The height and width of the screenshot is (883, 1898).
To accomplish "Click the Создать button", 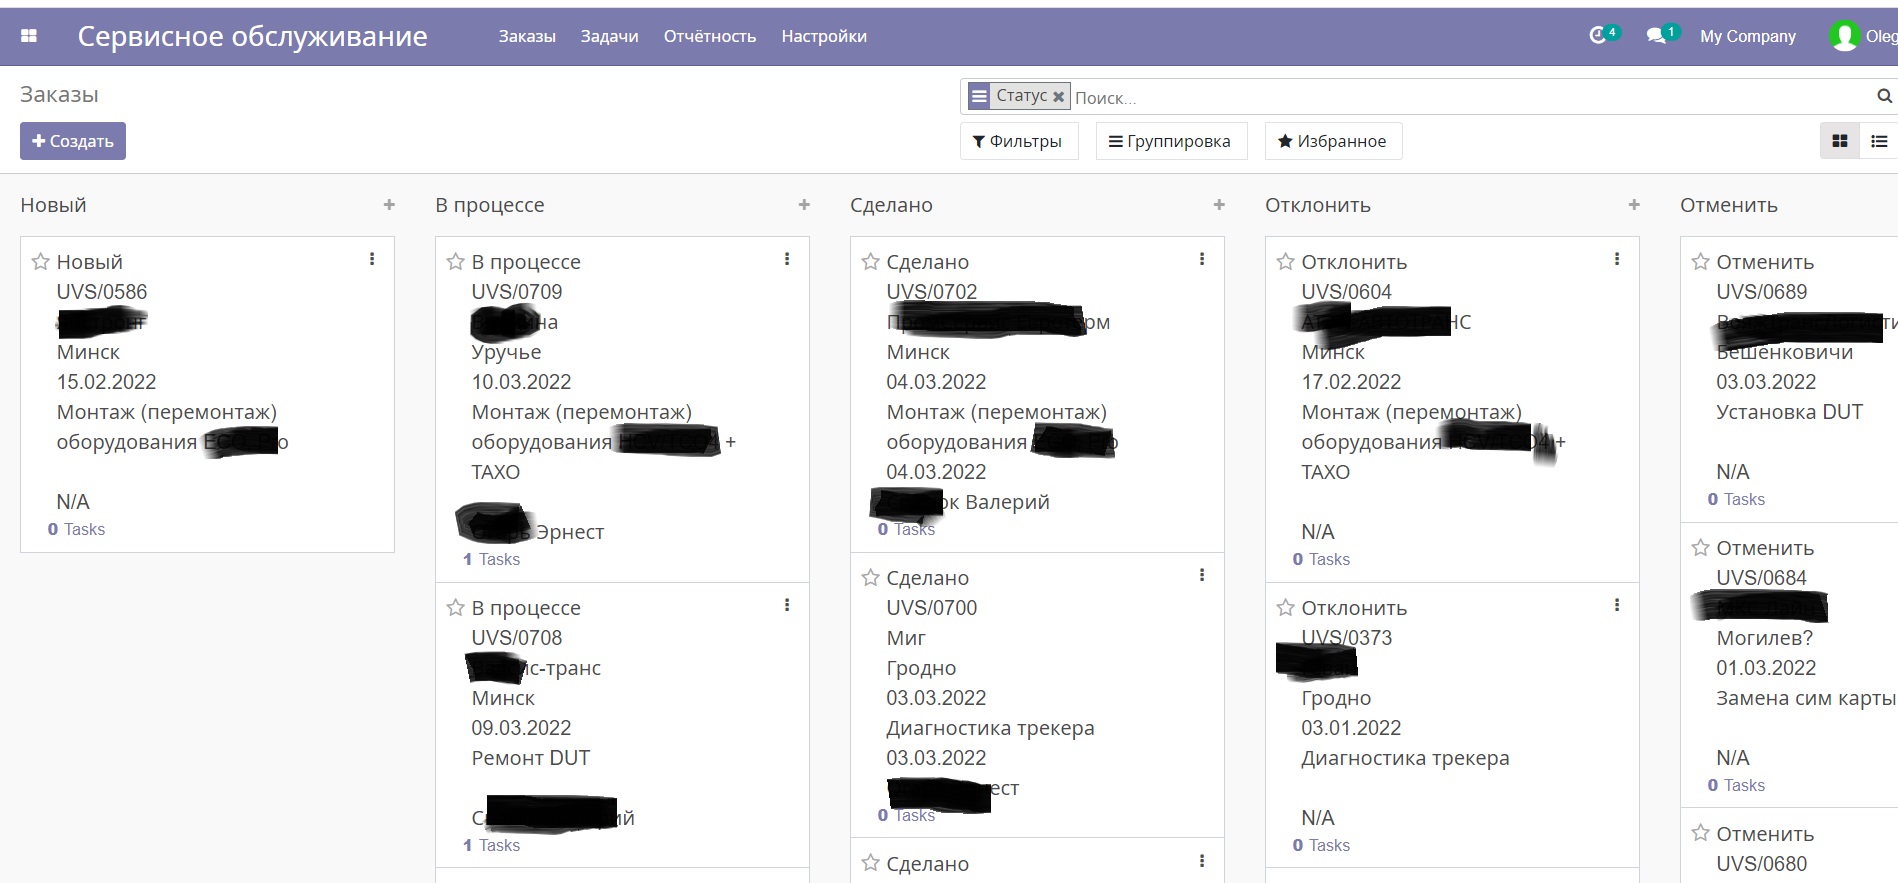I will 73,142.
